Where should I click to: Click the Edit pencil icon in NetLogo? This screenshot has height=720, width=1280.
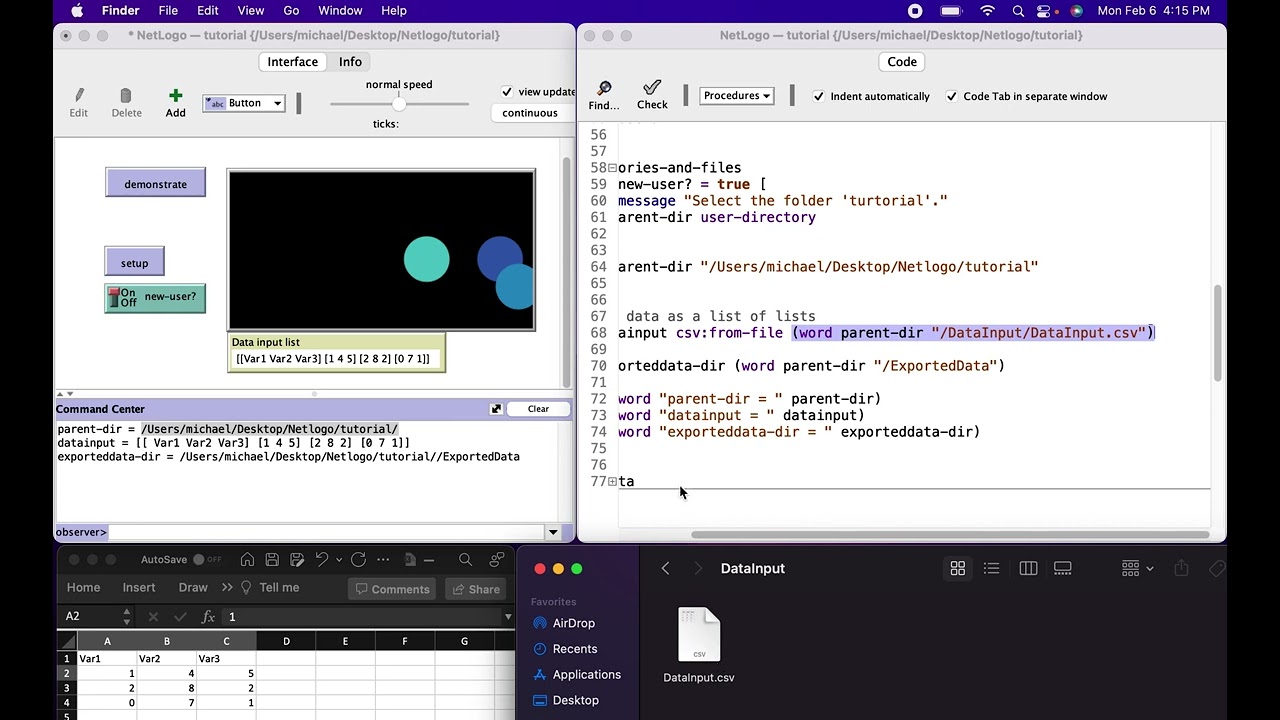click(x=79, y=96)
